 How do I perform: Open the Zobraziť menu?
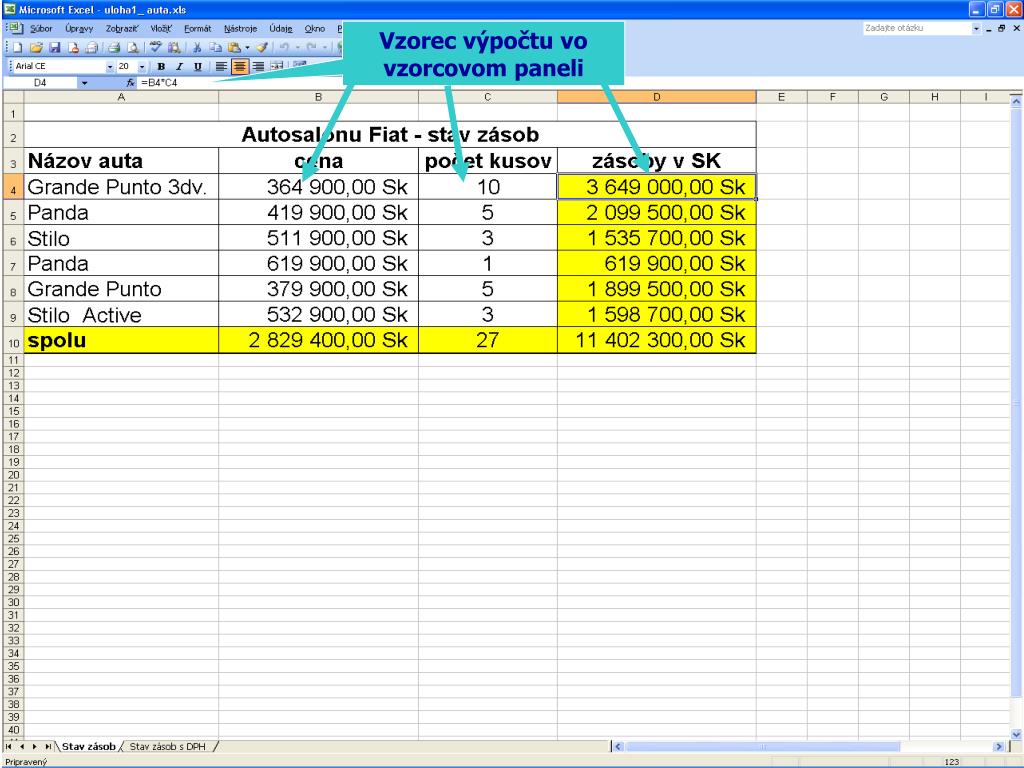coord(121,29)
